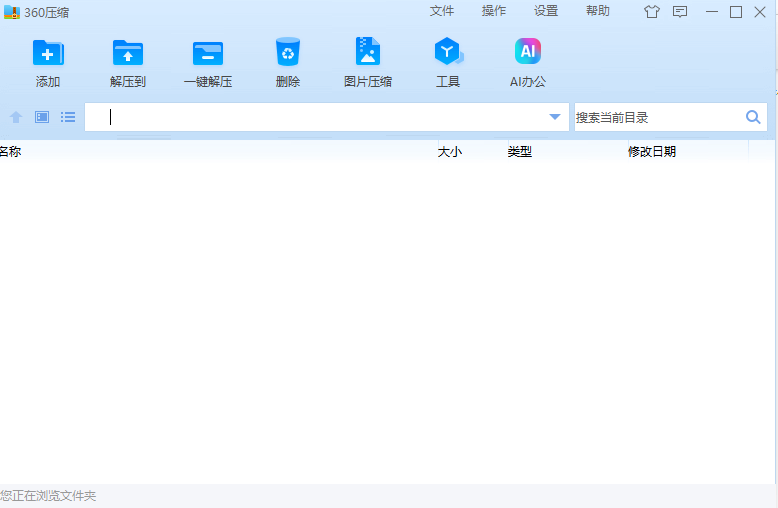Open the feedback message icon
778x508 pixels.
coord(680,12)
